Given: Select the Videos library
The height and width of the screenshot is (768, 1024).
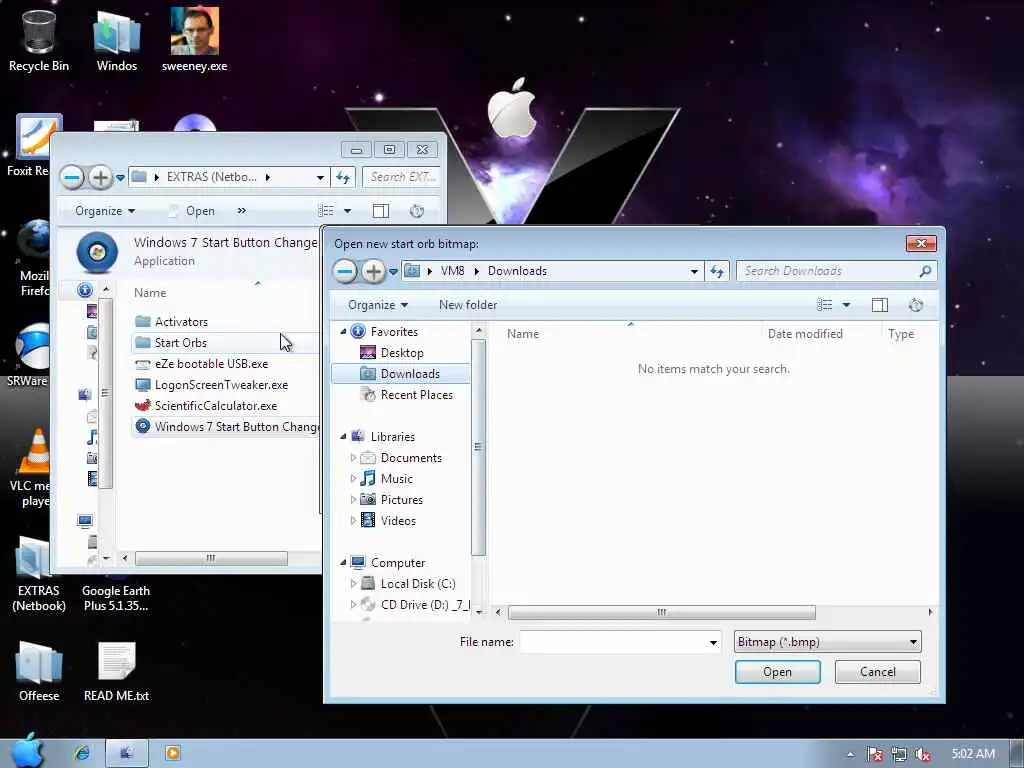Looking at the screenshot, I should point(398,520).
